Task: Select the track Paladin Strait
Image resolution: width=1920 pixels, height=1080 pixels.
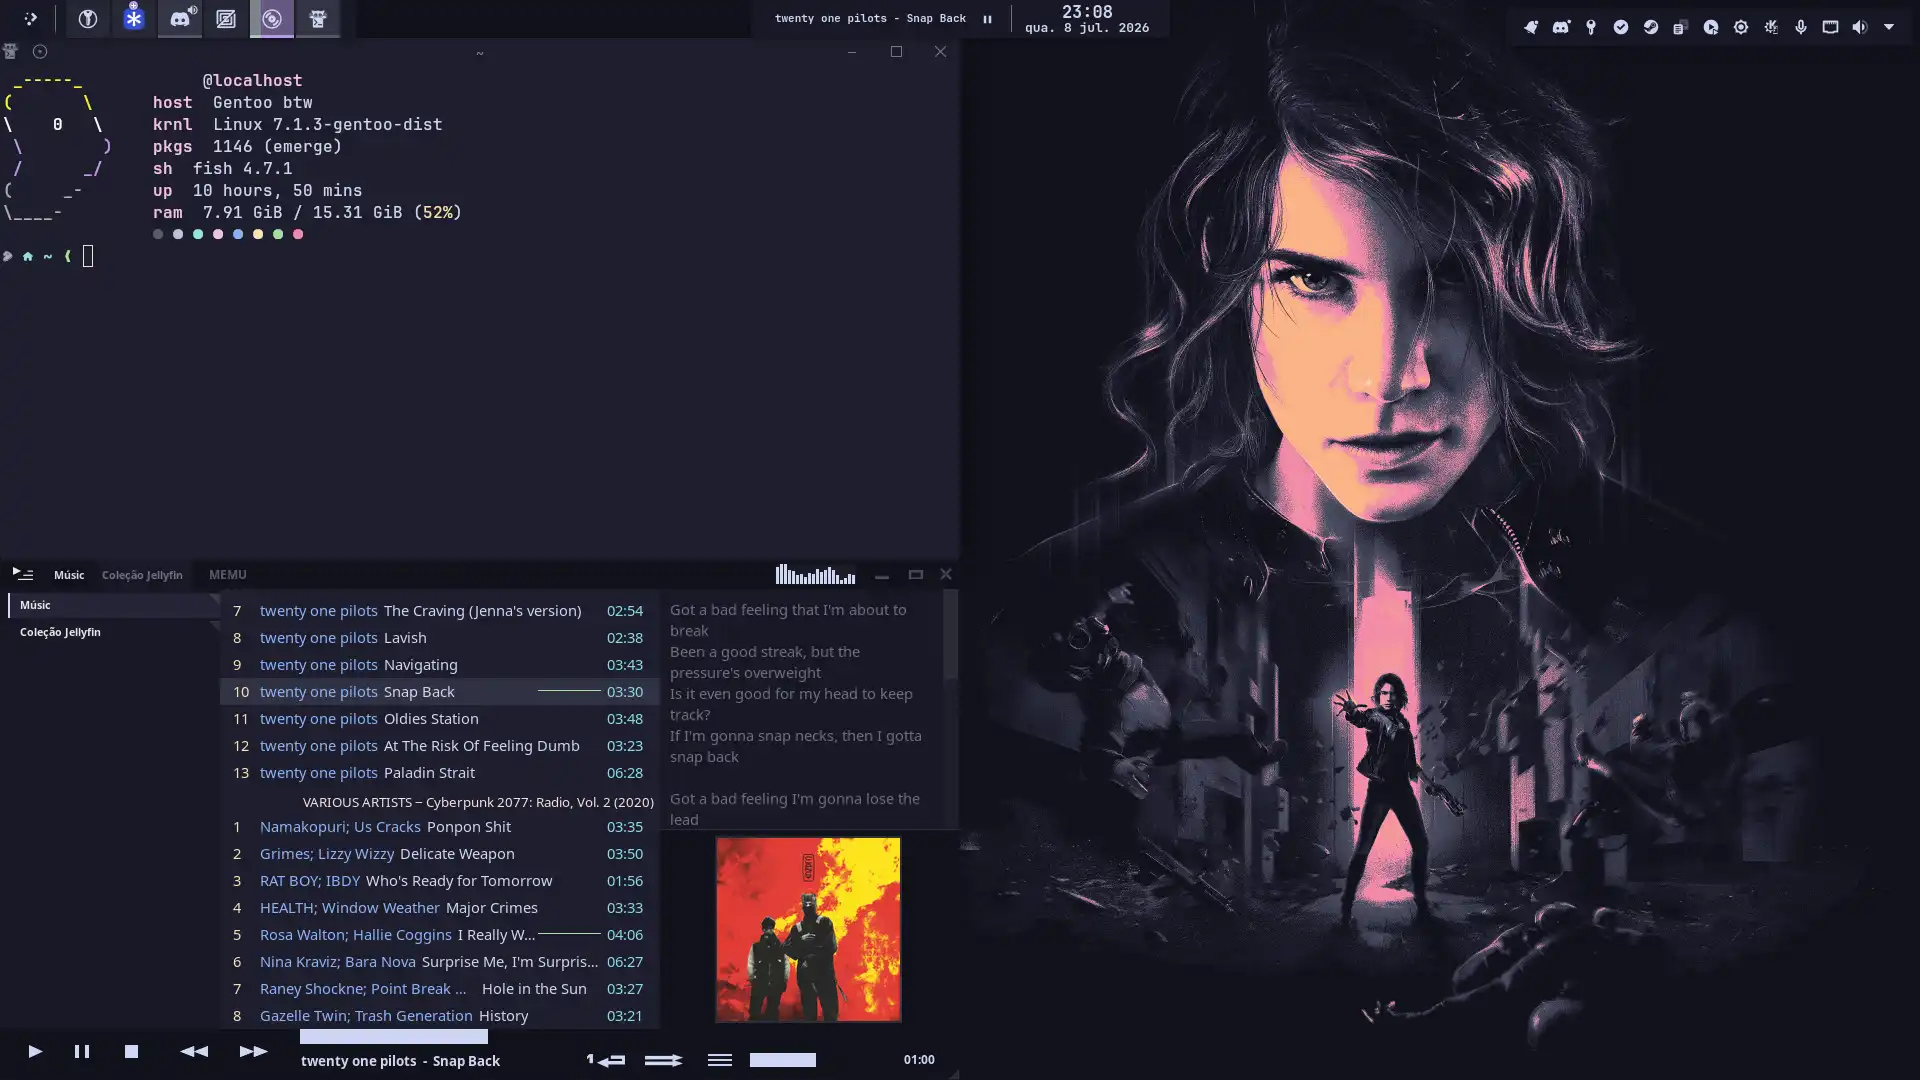Action: [440, 772]
